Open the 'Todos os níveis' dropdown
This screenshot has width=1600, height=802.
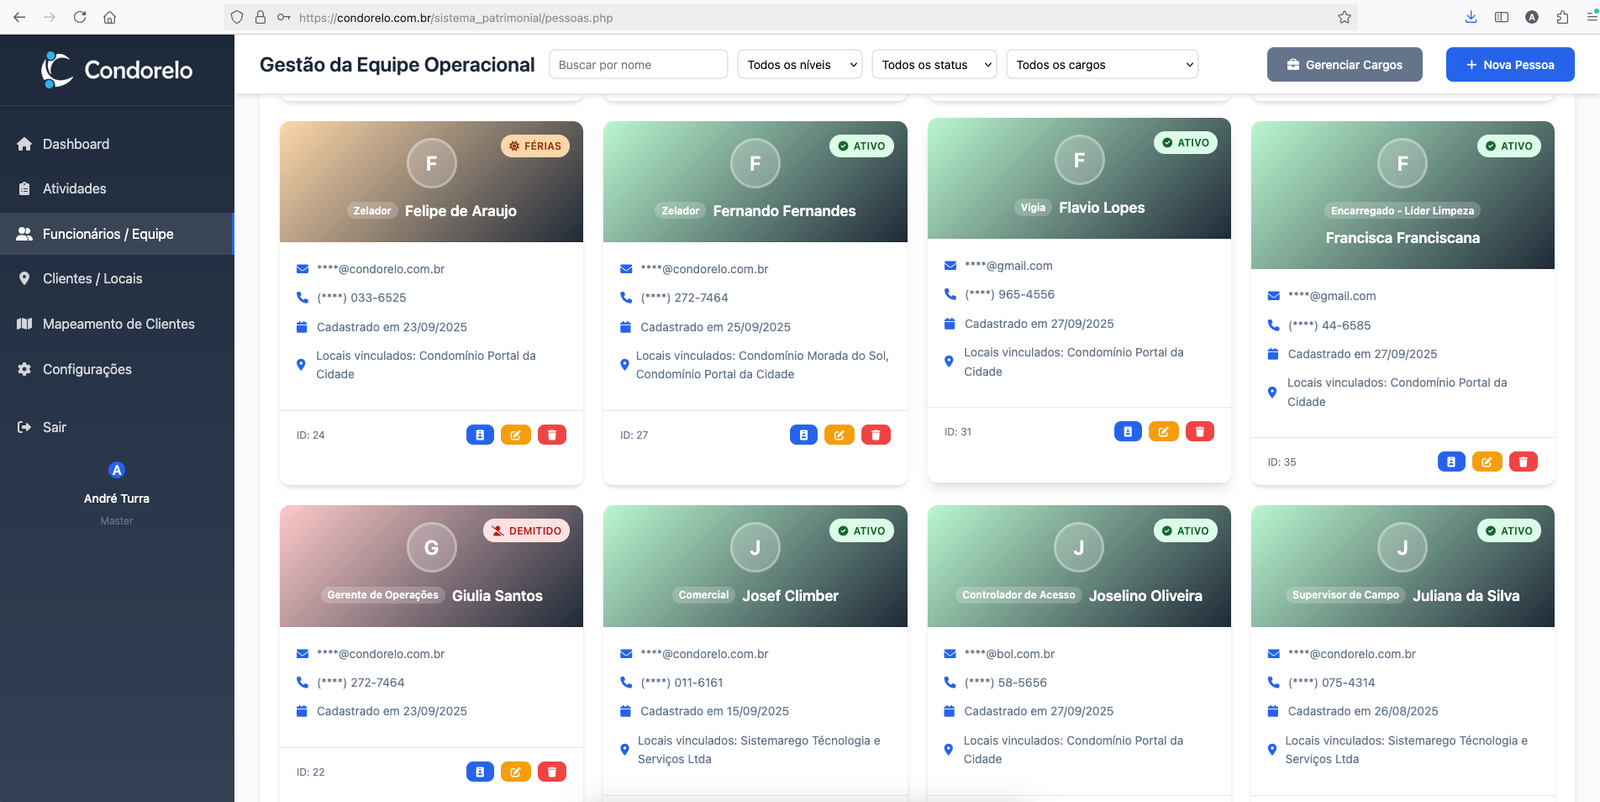(x=800, y=65)
